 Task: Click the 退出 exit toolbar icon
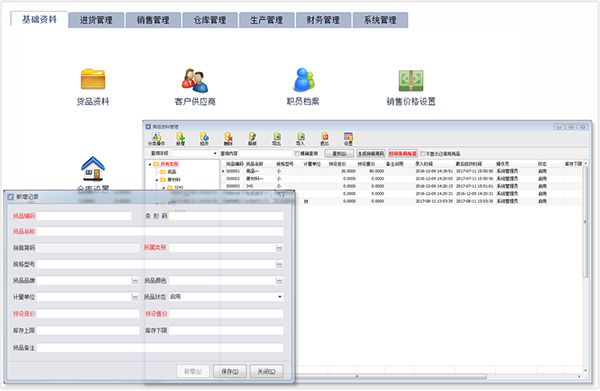[x=324, y=139]
